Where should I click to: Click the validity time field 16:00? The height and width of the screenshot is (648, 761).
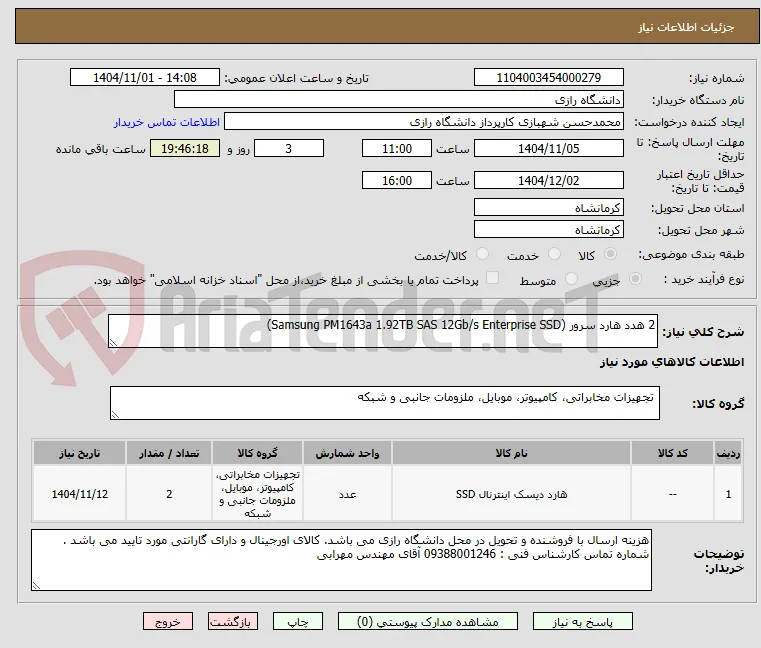pyautogui.click(x=397, y=181)
